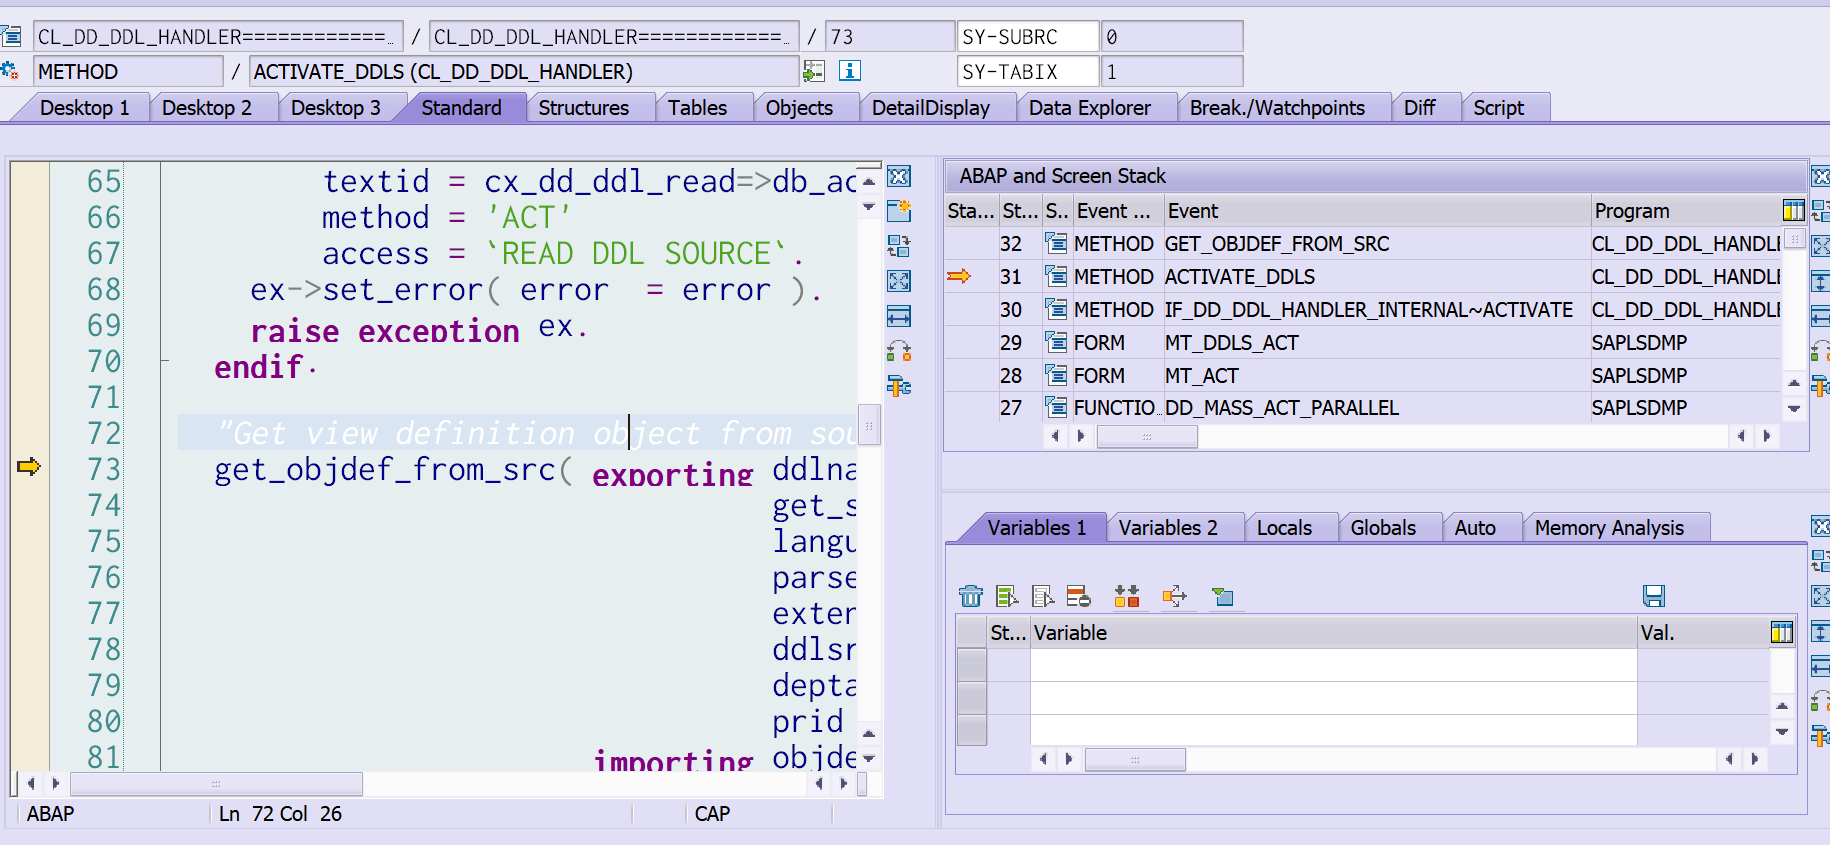1830x845 pixels.
Task: Click scroll-up arrow of the variables table
Action: point(1782,706)
